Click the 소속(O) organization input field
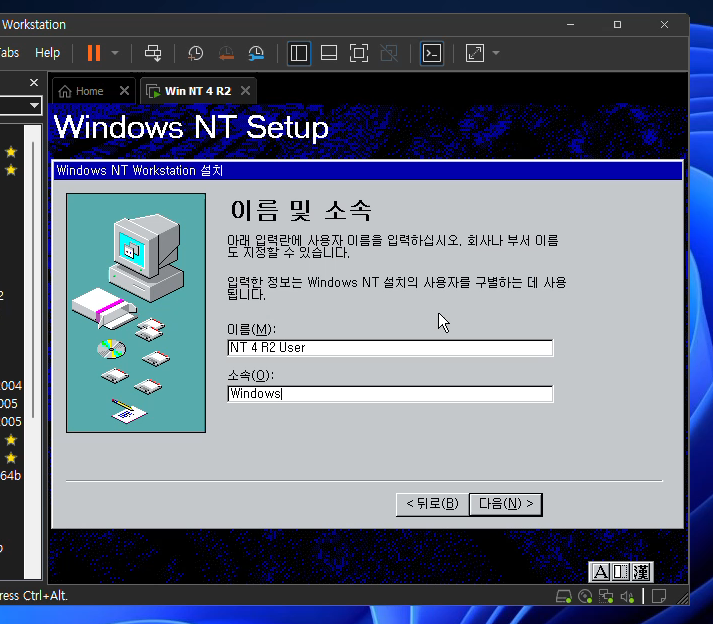Screen dimensions: 713x624 click(390, 394)
